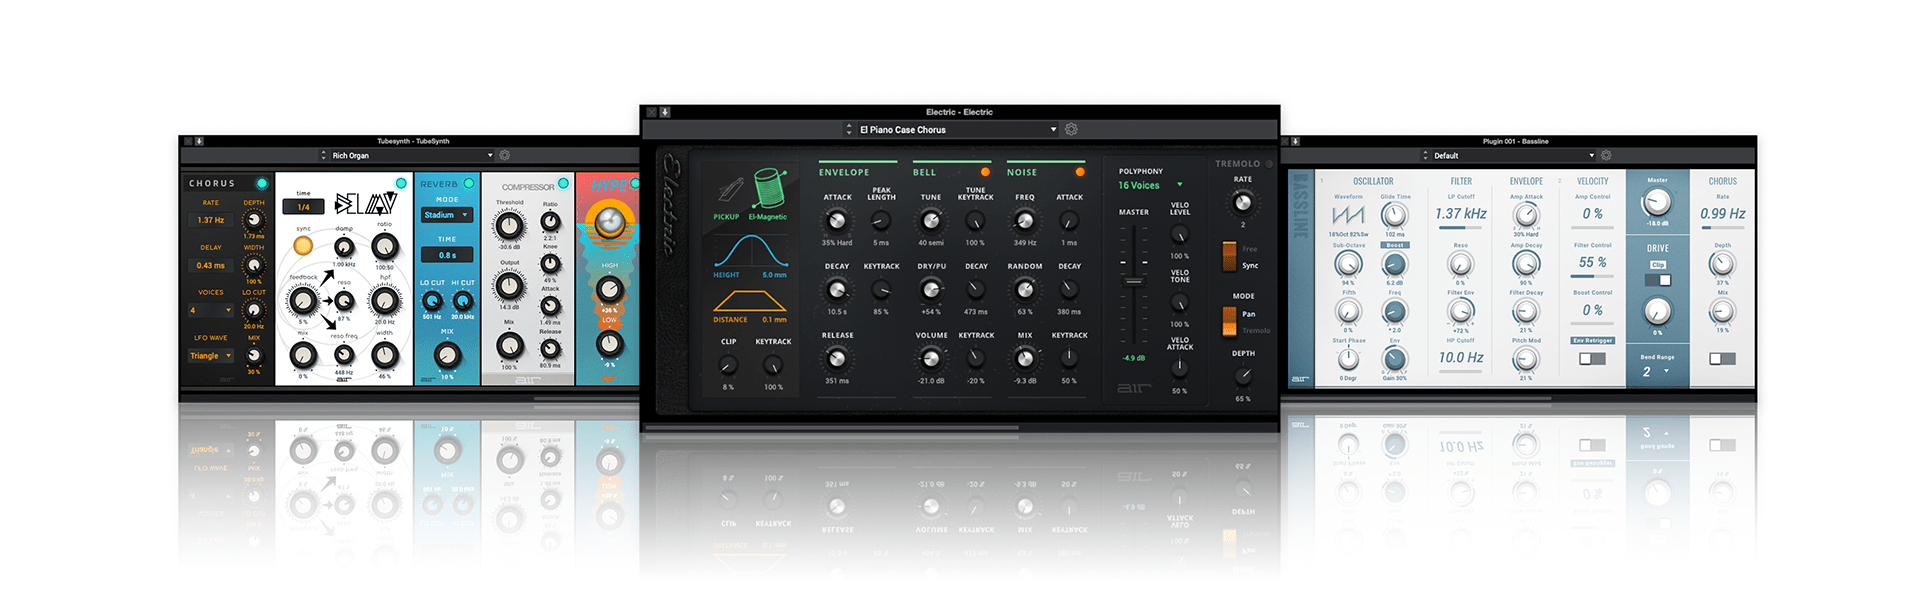Screen dimensions: 1920x605
Task: Open the LFO Wave Triangle dropdown
Action: click(x=211, y=356)
